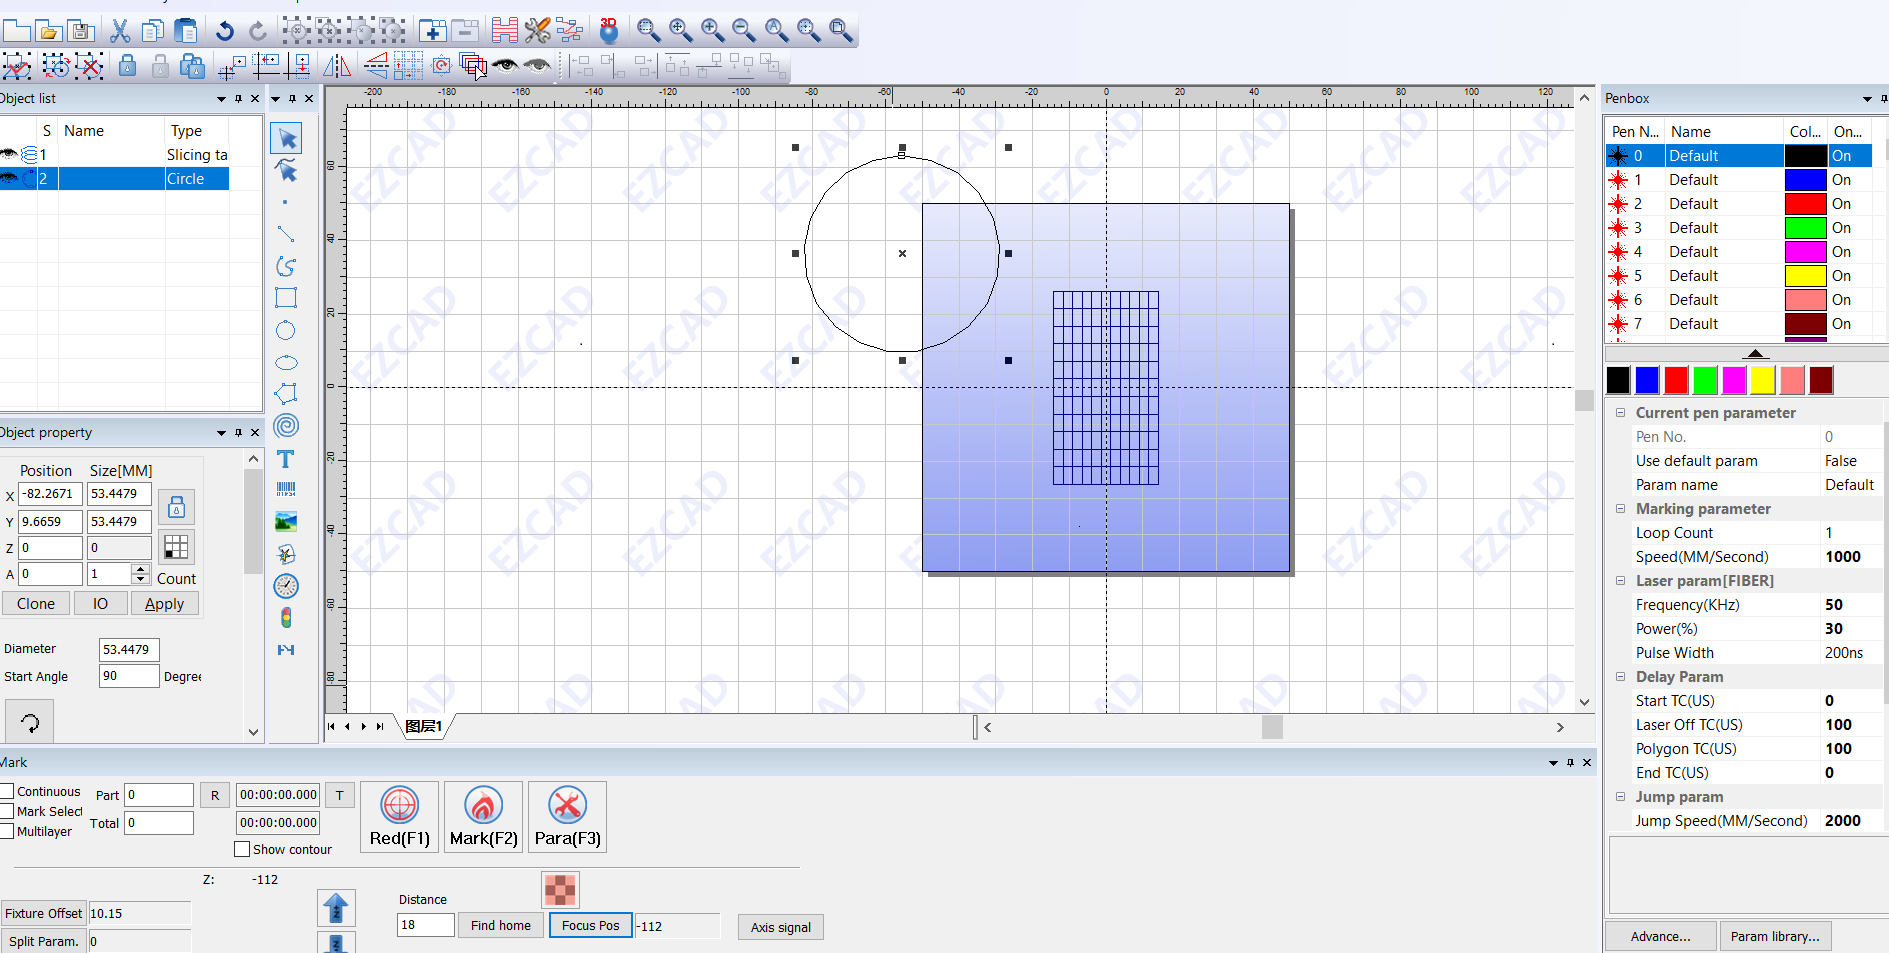Select the ellipse drawing tool

[286, 362]
